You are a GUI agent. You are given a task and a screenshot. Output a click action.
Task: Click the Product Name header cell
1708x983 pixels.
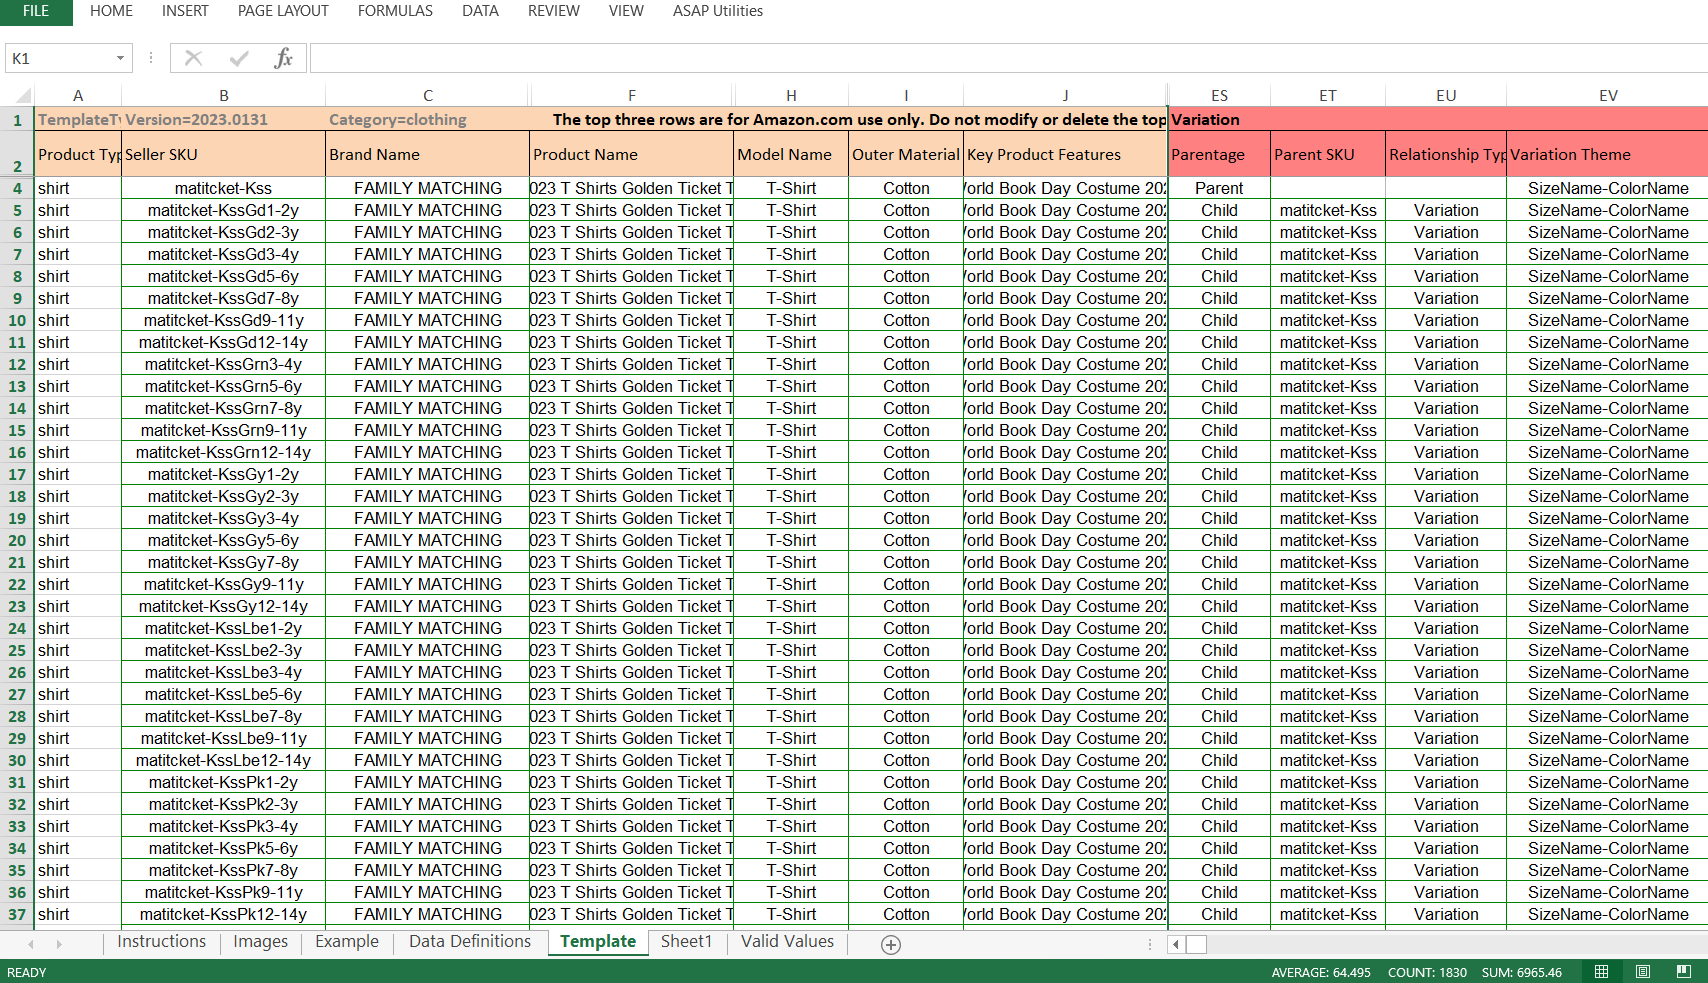[x=632, y=154]
